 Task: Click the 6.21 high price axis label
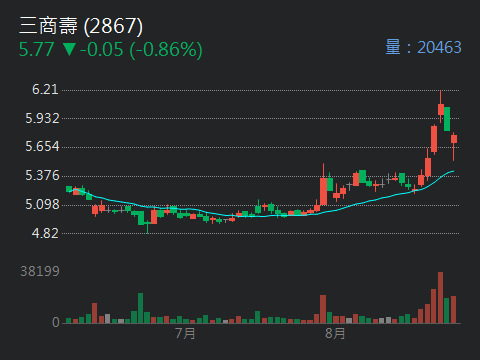pos(45,89)
